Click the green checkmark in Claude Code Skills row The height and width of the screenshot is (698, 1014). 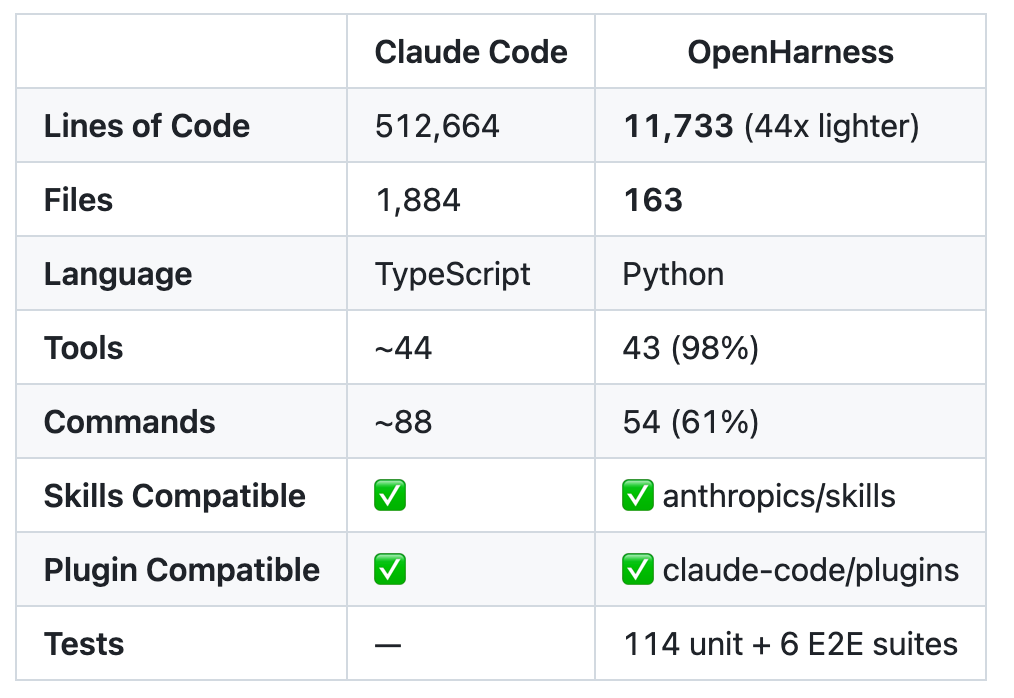tap(390, 497)
